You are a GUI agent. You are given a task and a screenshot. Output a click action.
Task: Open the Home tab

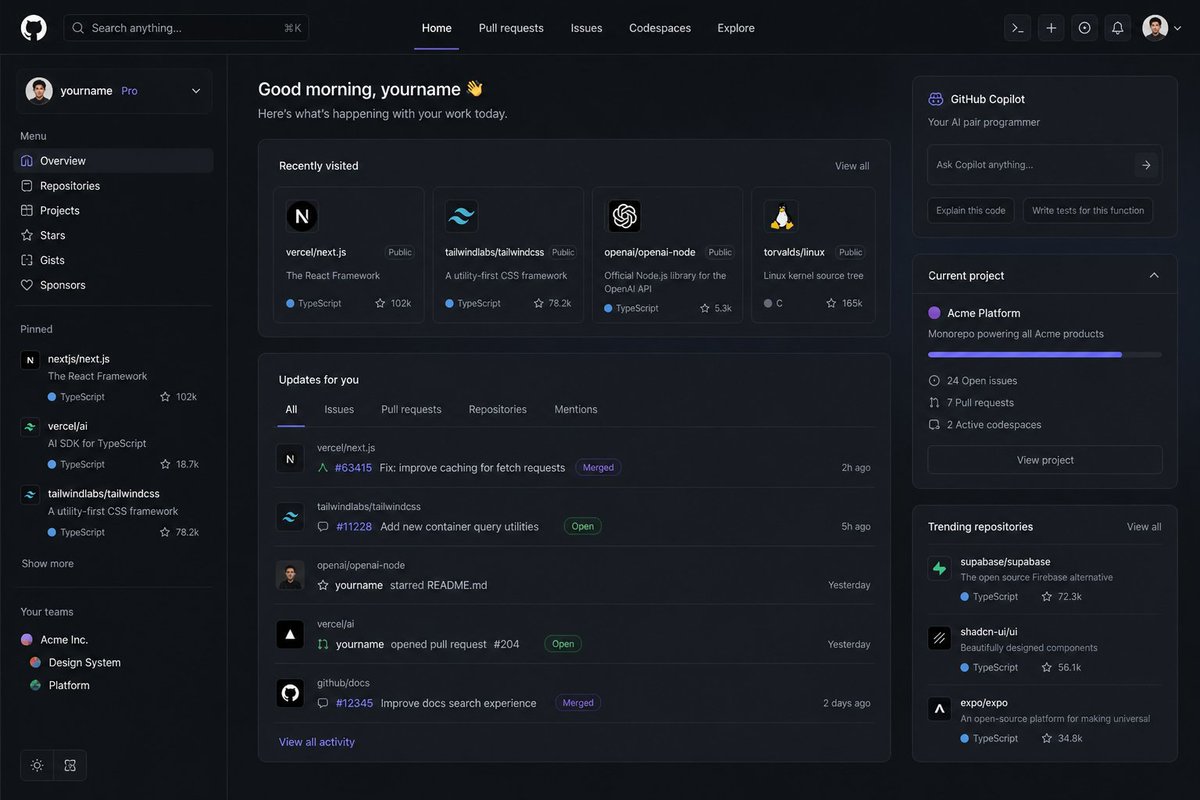pyautogui.click(x=436, y=28)
